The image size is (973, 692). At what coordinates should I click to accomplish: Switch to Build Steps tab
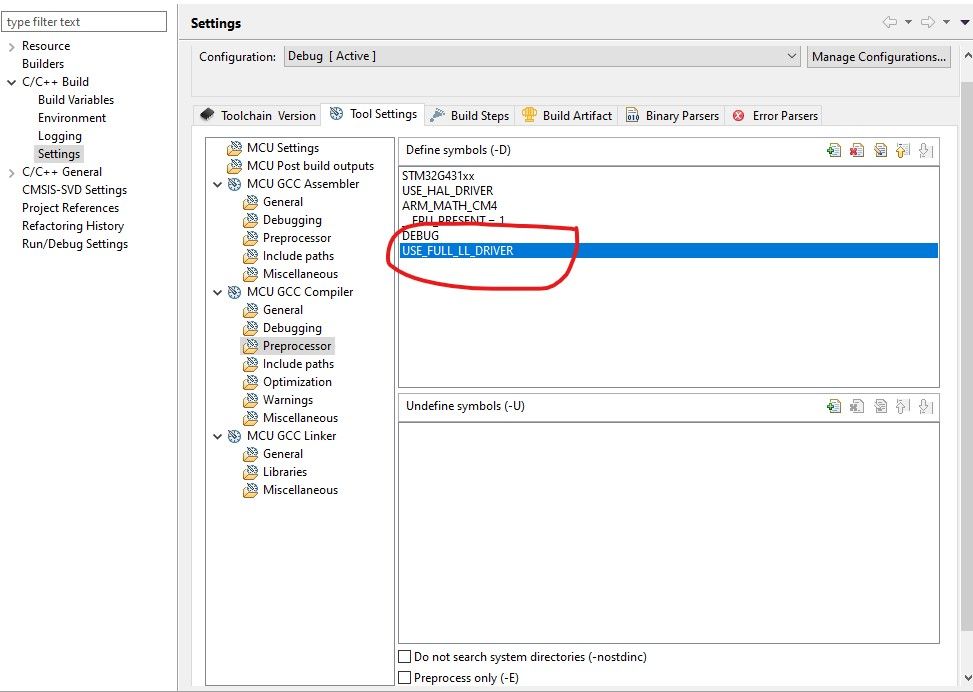coord(470,115)
